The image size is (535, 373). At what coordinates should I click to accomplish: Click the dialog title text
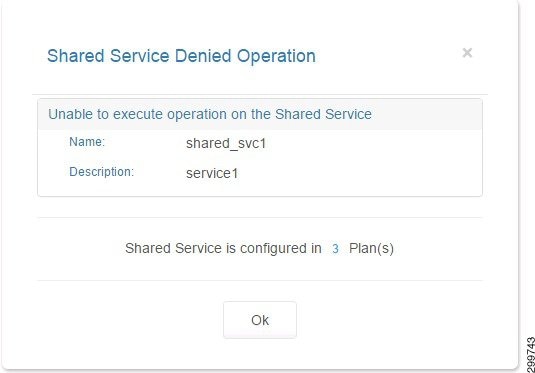(181, 56)
